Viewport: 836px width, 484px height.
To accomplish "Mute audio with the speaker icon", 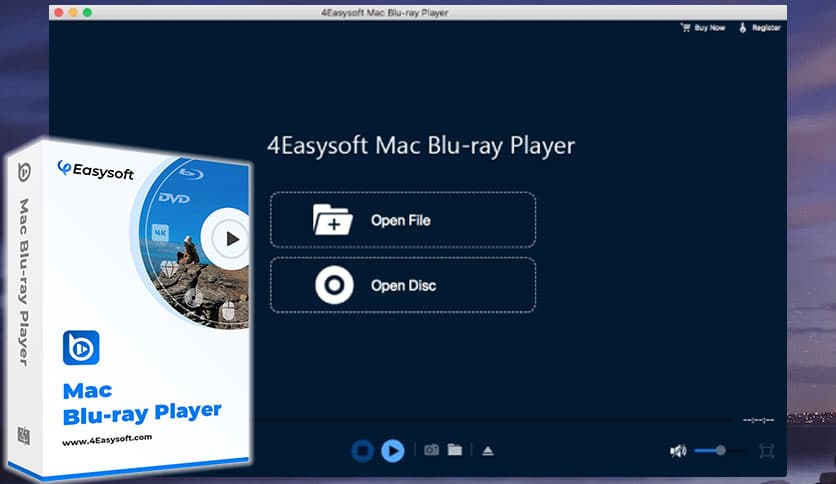I will pos(678,451).
